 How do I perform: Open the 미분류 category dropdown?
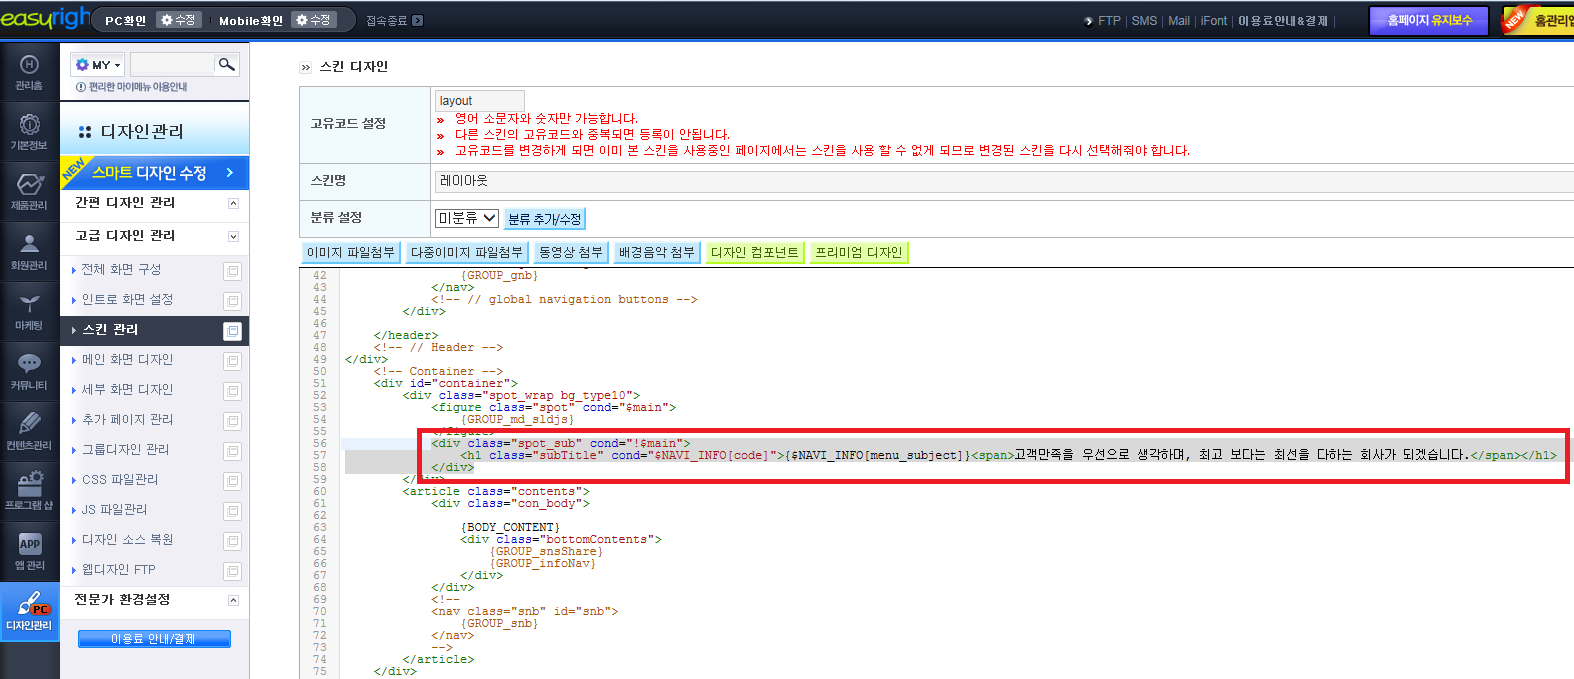coord(466,218)
